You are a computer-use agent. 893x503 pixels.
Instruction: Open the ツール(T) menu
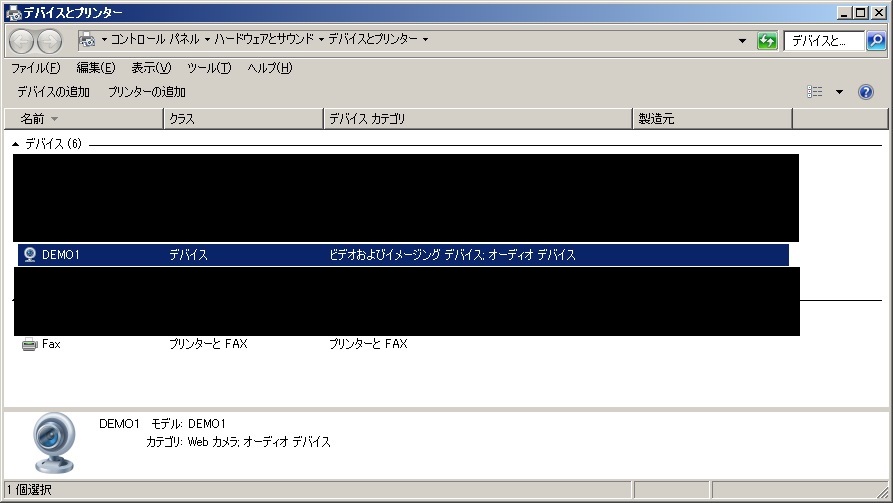click(x=209, y=68)
